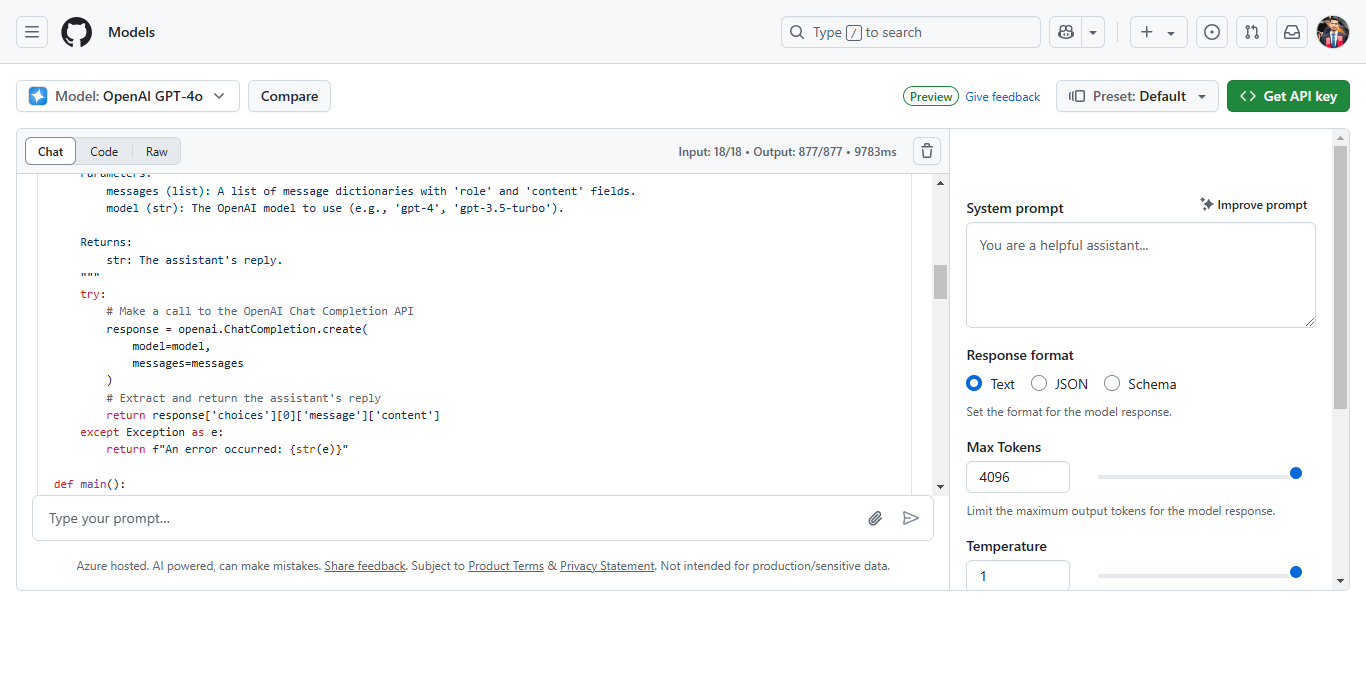Switch to the Code tab
Viewport: 1366px width, 677px height.
[x=104, y=151]
